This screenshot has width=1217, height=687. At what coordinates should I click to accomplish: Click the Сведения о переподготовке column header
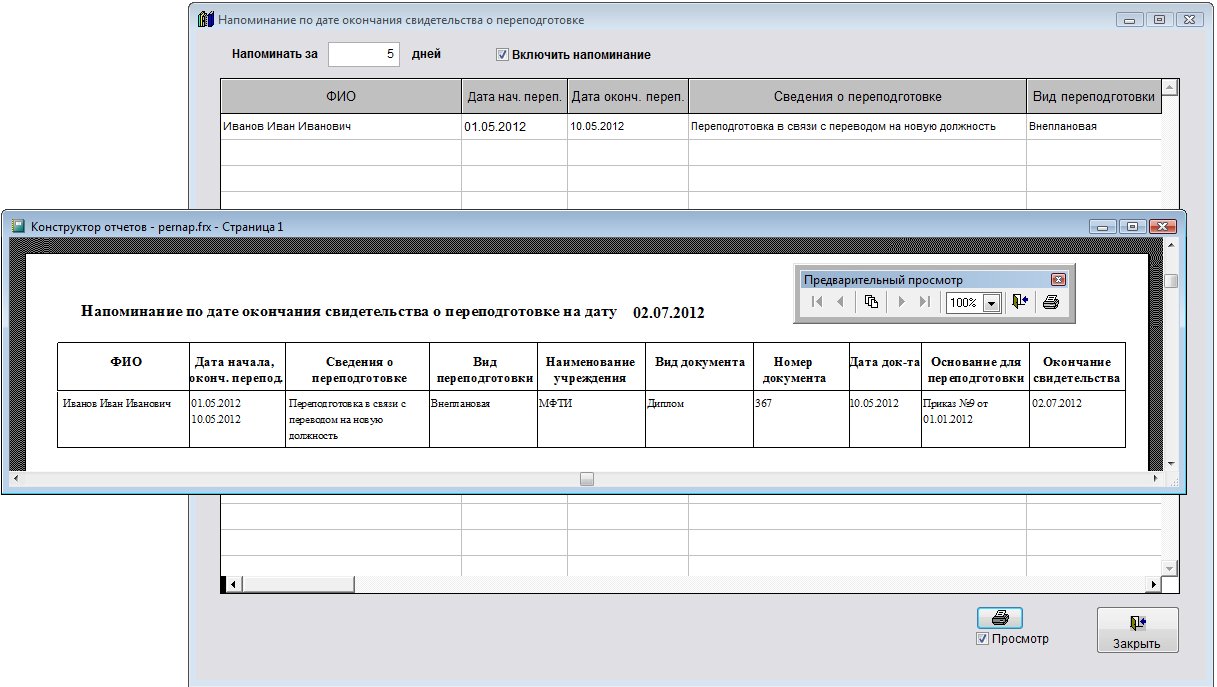coord(857,97)
